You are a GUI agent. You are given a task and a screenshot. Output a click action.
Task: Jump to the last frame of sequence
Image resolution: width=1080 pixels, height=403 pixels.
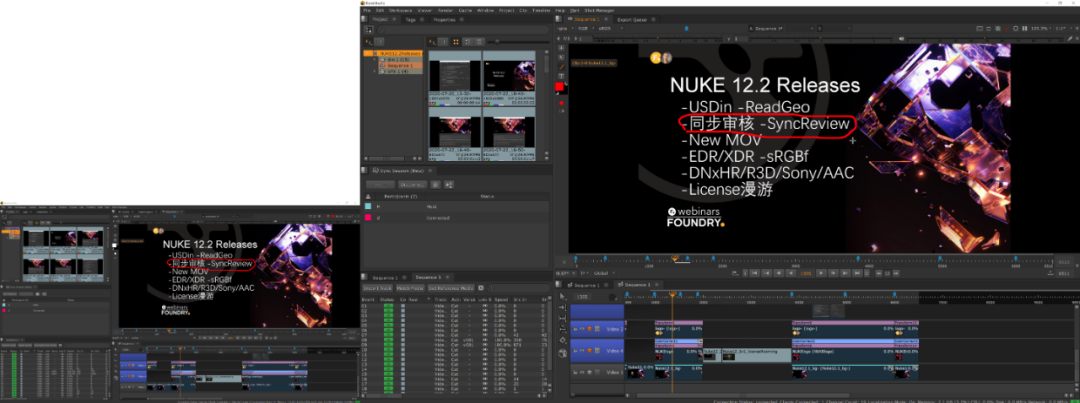[857, 273]
